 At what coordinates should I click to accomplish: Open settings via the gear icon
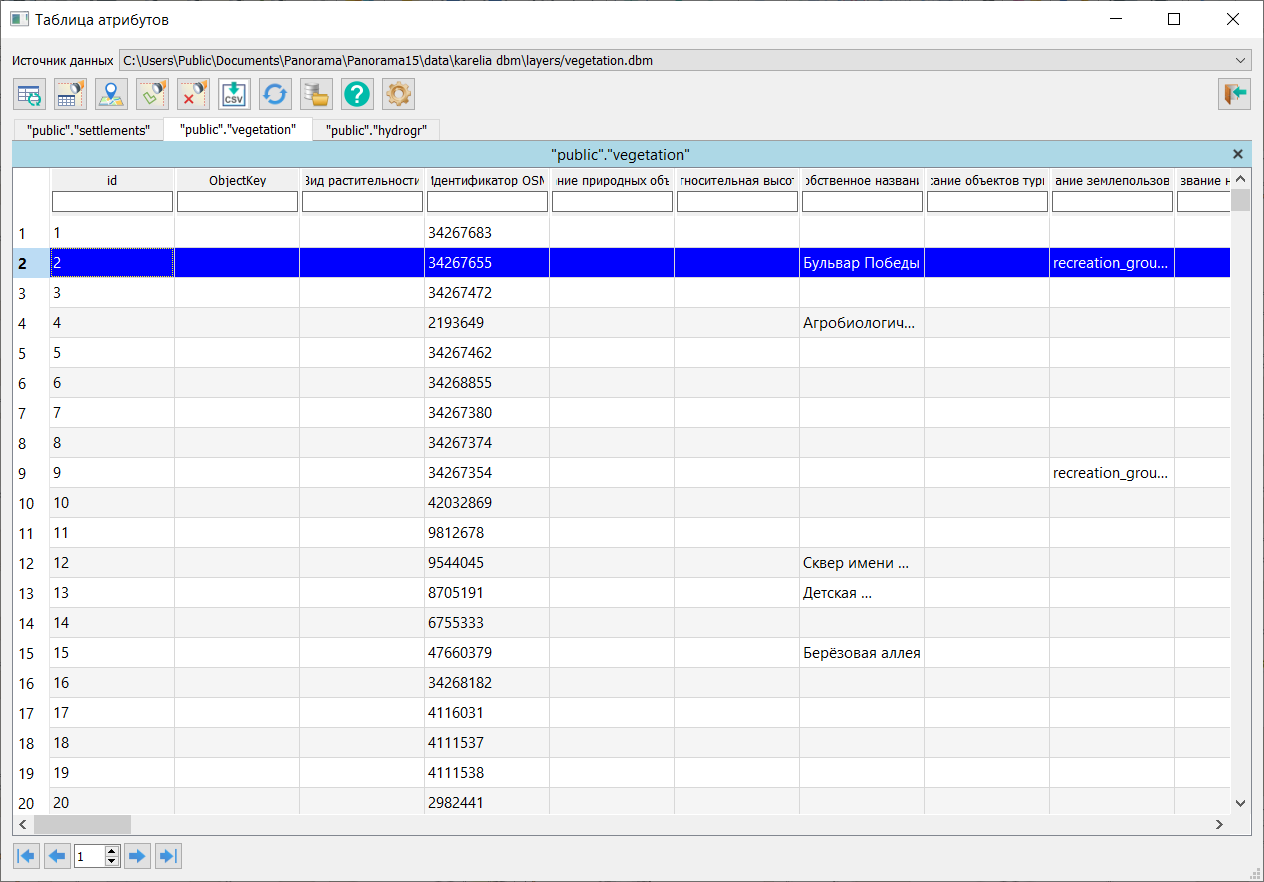[x=398, y=94]
